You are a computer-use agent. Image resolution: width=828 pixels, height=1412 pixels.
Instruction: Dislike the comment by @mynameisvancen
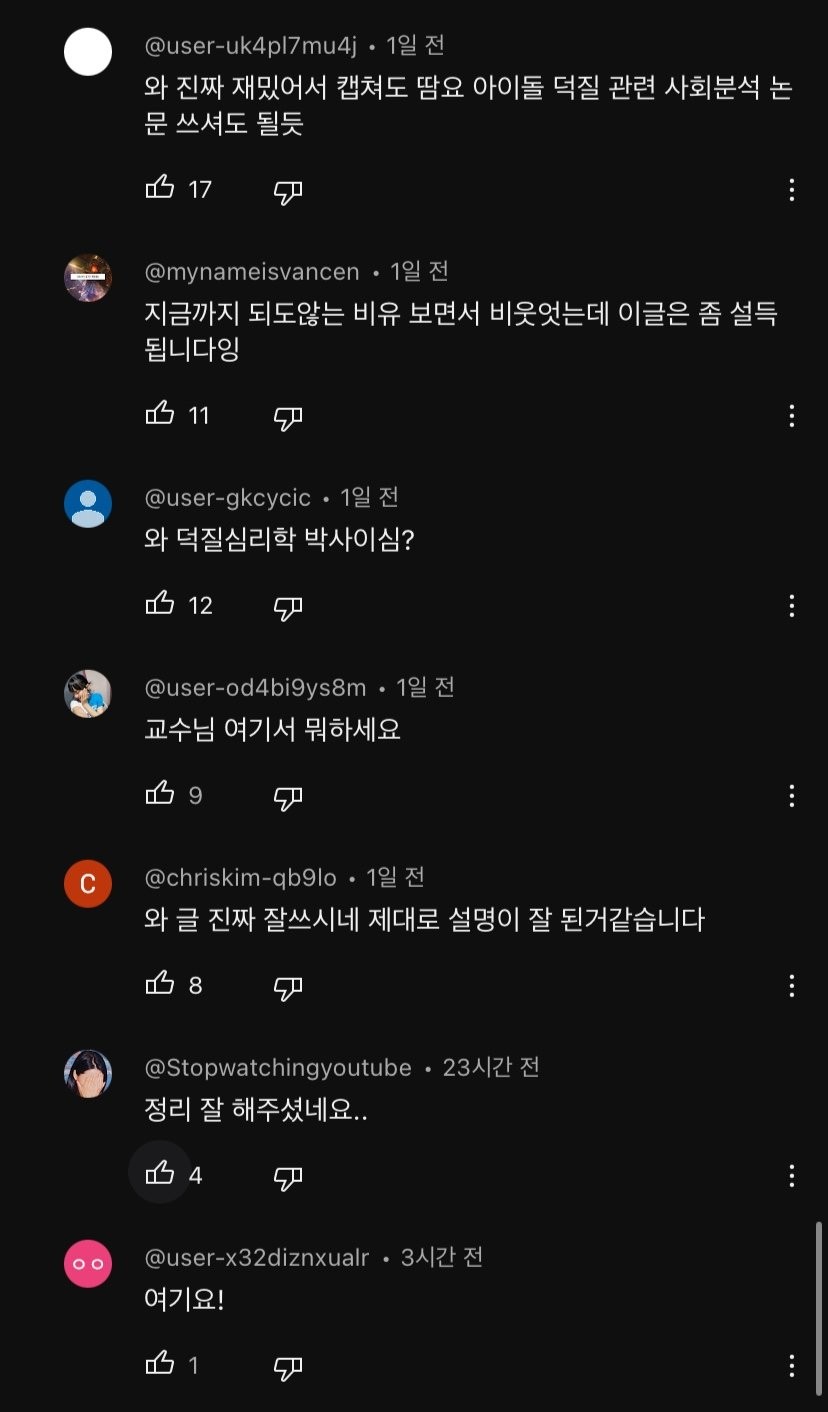coord(288,417)
